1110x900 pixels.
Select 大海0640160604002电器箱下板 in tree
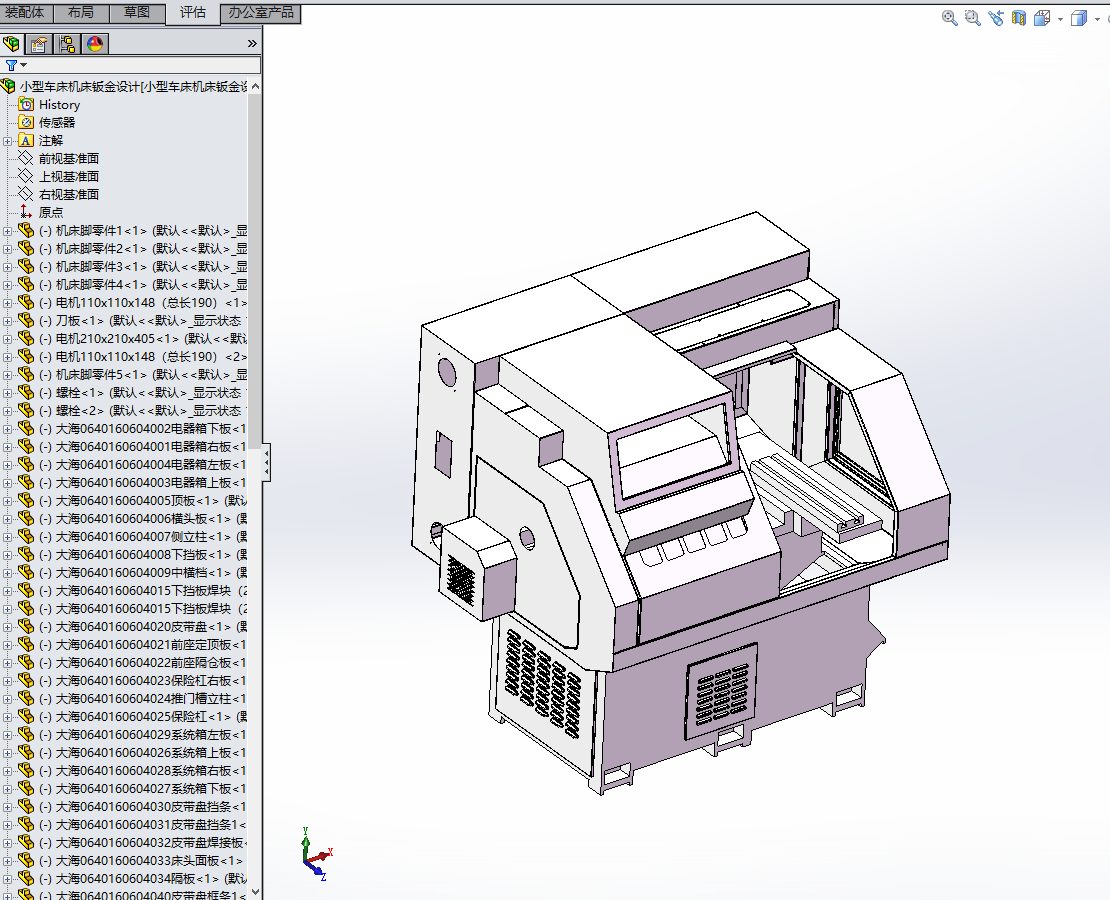coord(143,428)
